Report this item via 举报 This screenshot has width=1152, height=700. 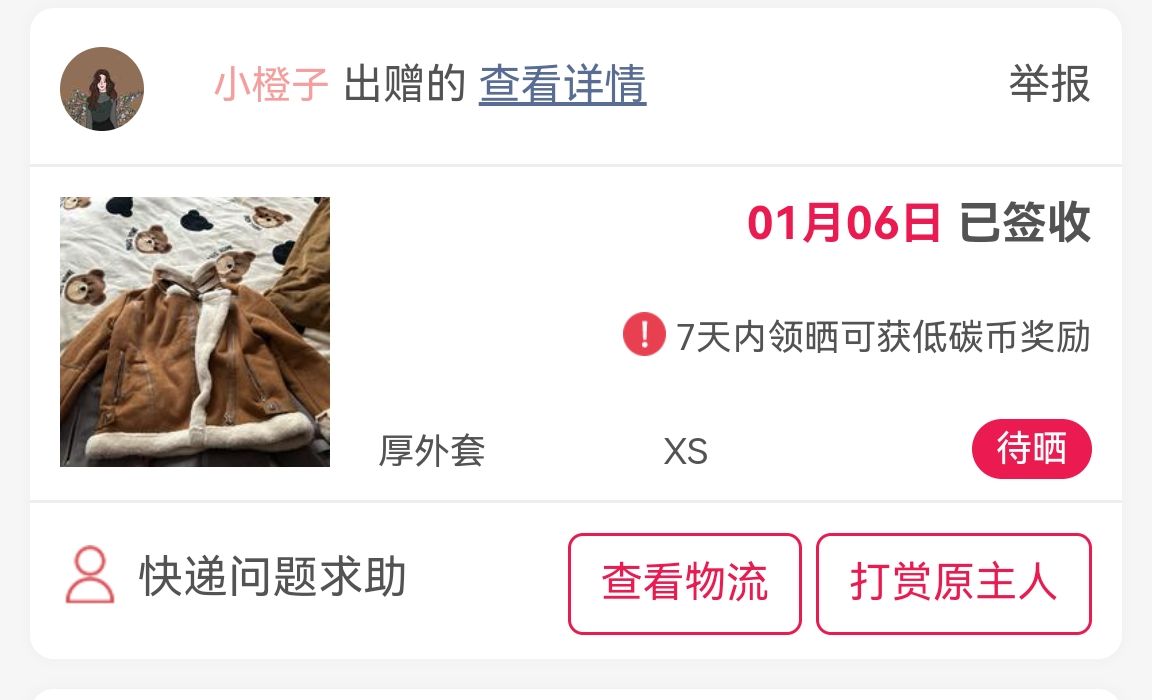[1049, 84]
